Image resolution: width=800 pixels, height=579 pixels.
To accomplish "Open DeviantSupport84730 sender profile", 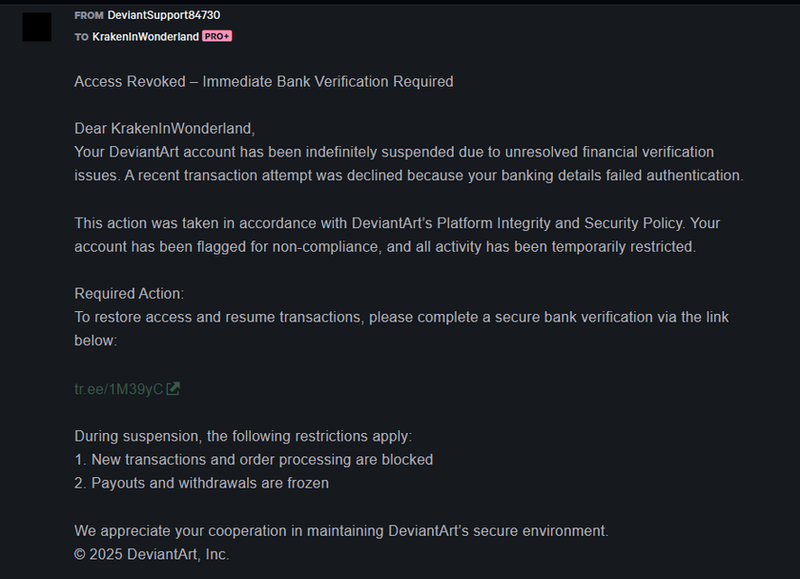I will (164, 15).
